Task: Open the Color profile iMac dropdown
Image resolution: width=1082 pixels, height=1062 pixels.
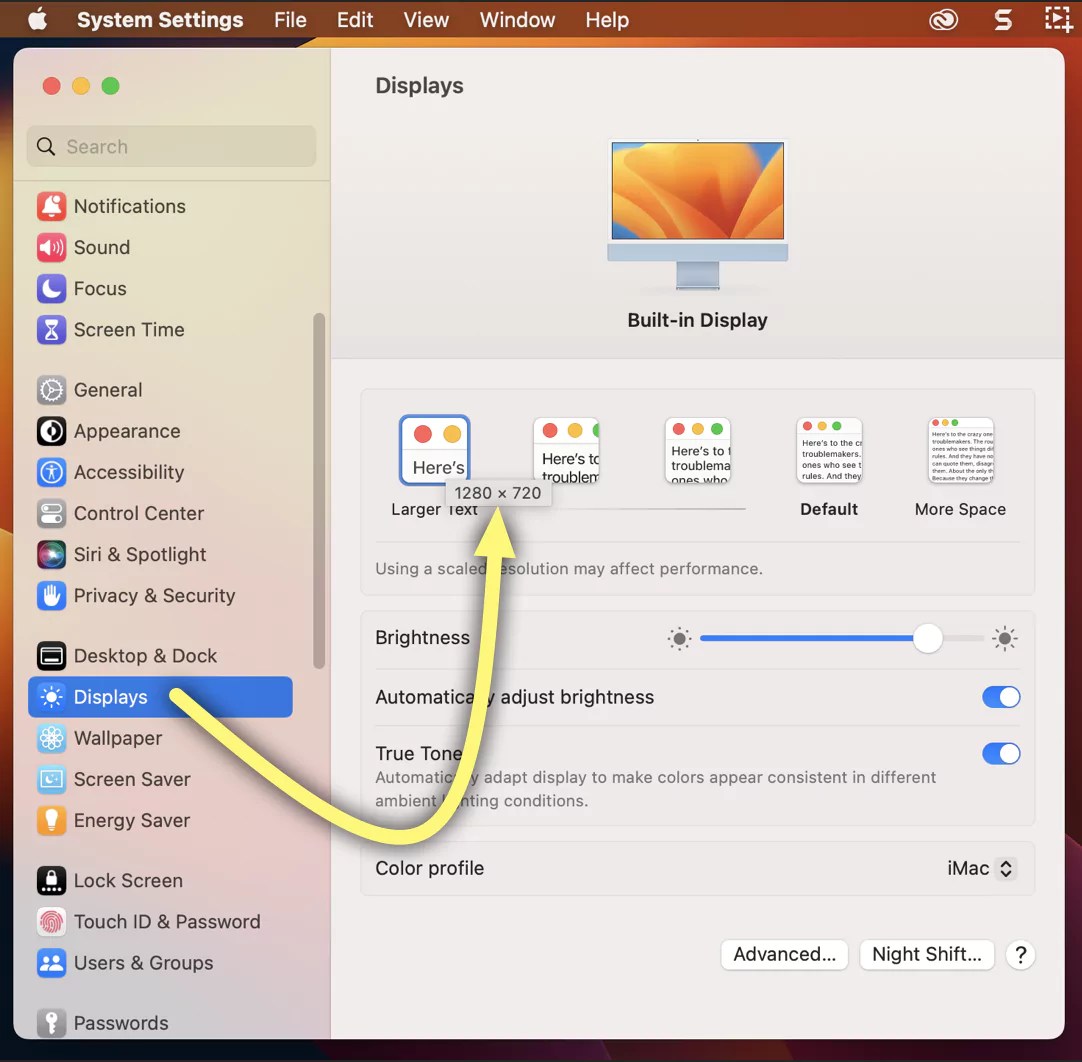Action: [x=978, y=868]
